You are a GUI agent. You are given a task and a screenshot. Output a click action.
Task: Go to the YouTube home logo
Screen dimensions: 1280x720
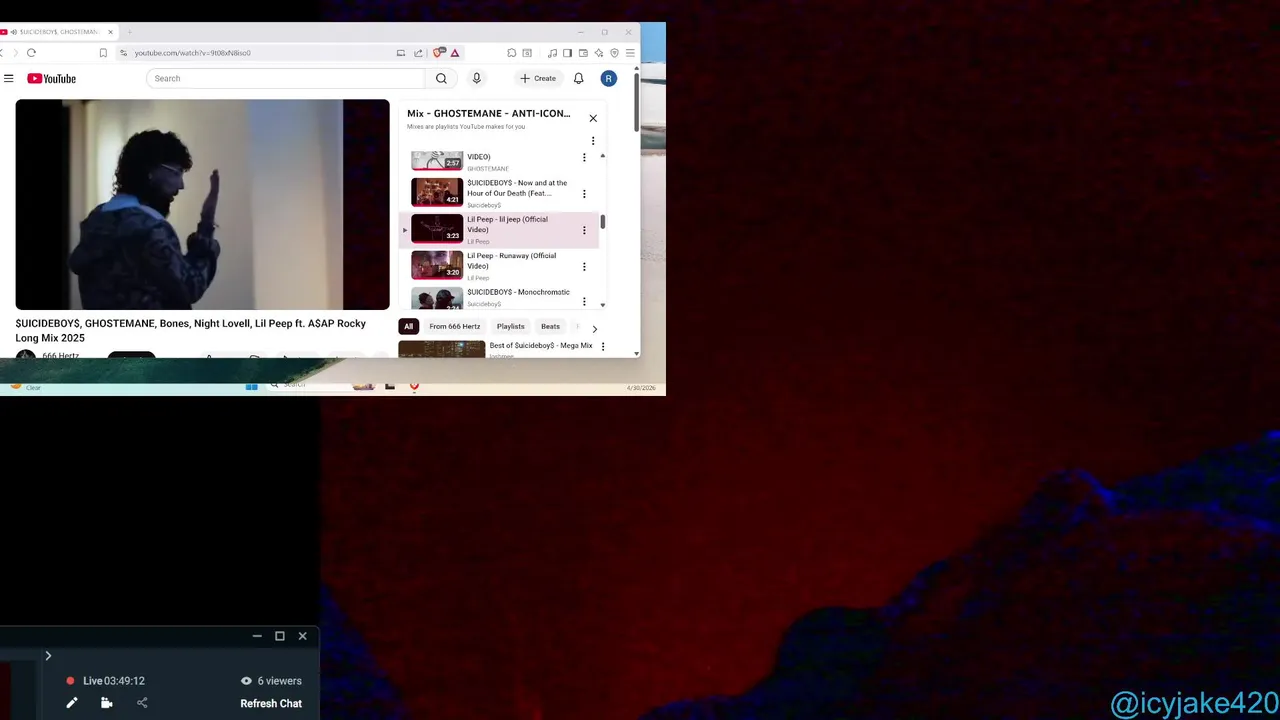coord(51,78)
